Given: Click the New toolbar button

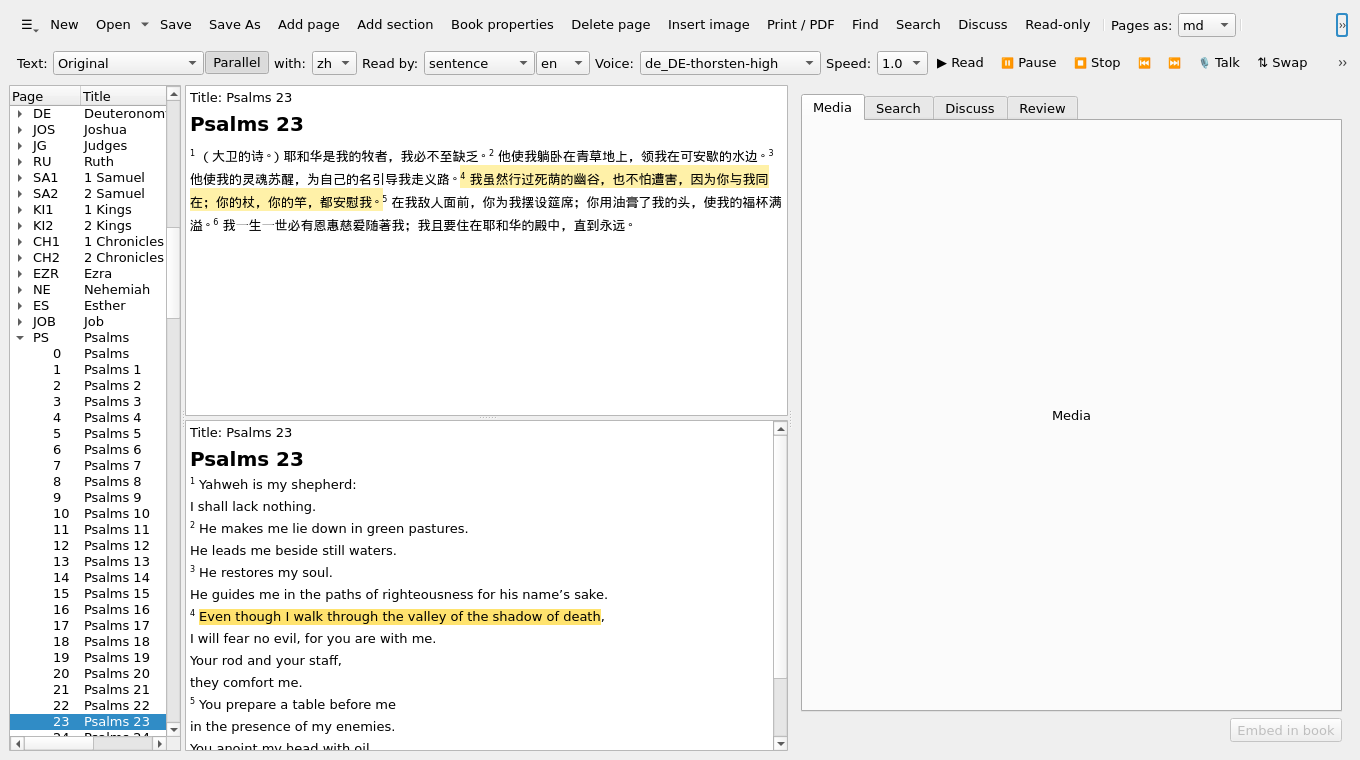Looking at the screenshot, I should click(64, 25).
